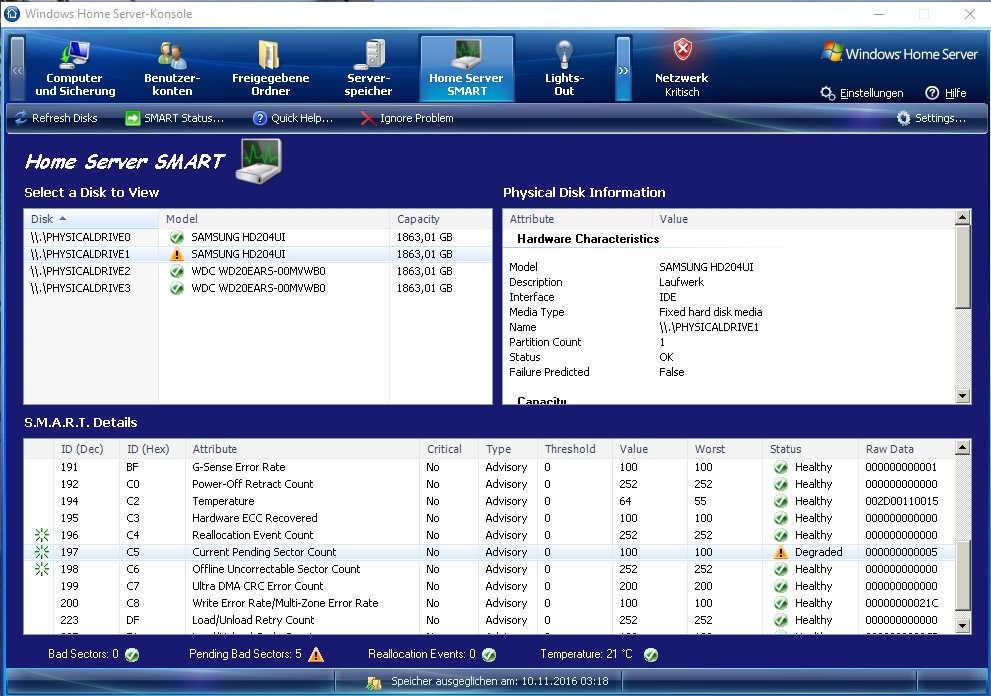Viewport: 991px width, 696px height.
Task: Select PHYSICALDRIVE2 in disk list
Action: (x=81, y=271)
